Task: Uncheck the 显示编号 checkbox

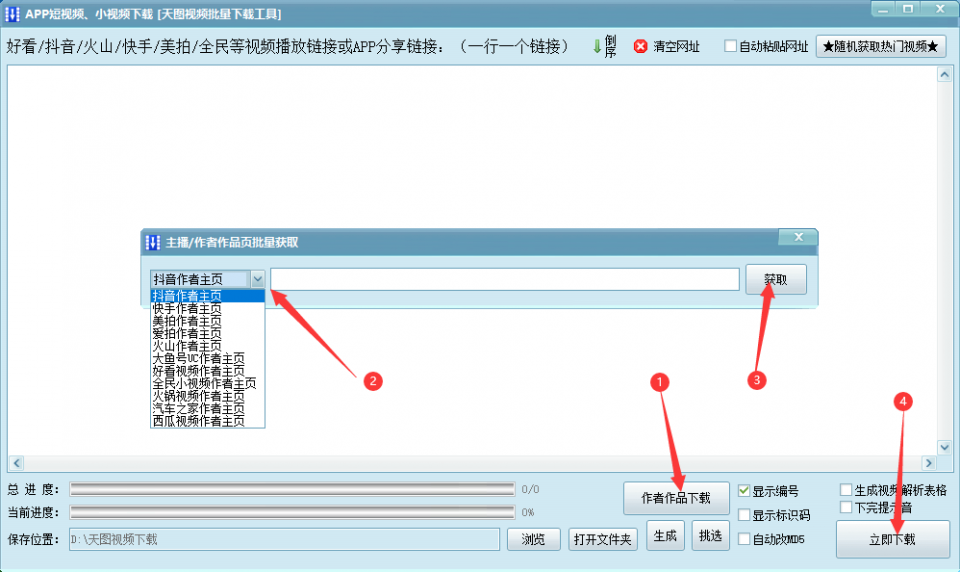Action: coord(743,491)
